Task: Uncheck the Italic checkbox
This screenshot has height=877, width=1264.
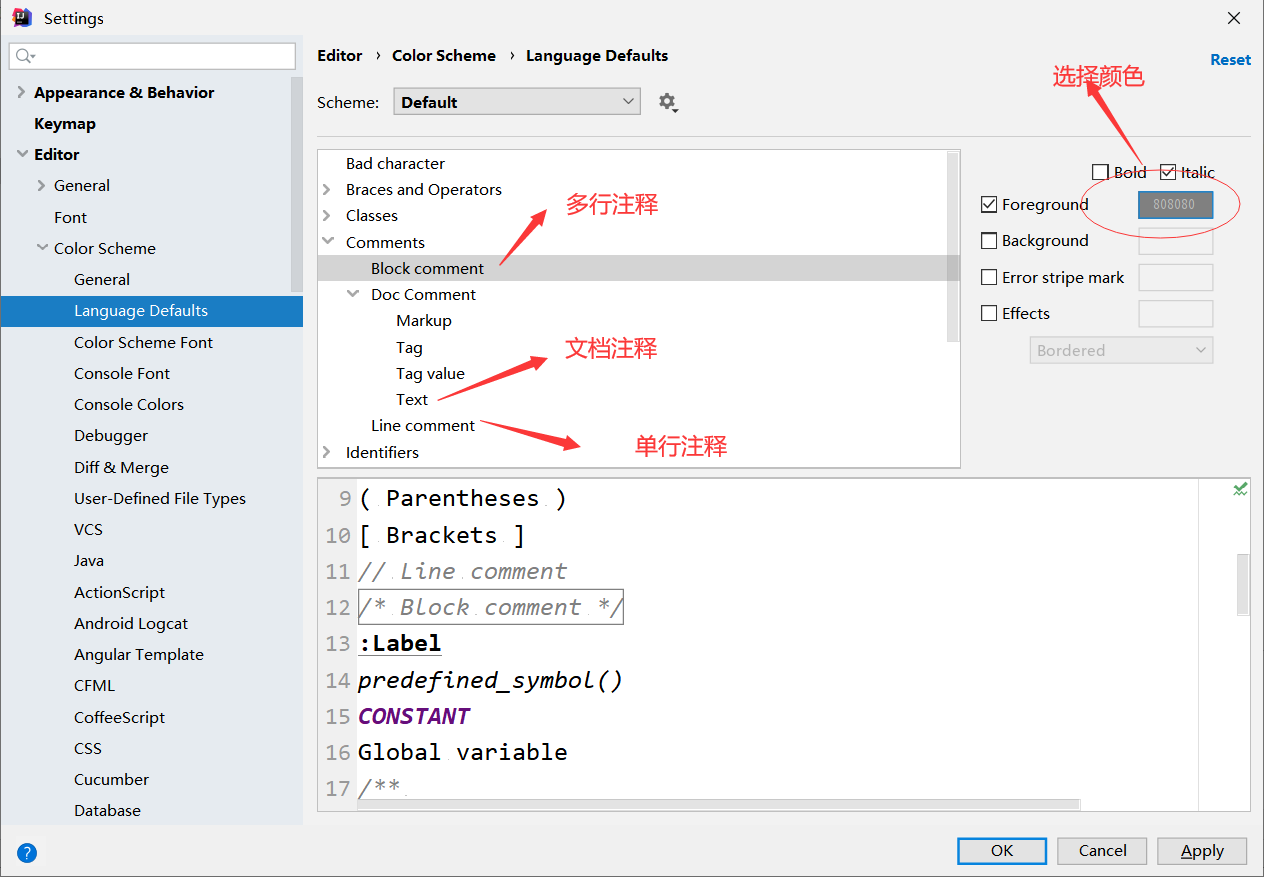Action: click(x=1168, y=172)
